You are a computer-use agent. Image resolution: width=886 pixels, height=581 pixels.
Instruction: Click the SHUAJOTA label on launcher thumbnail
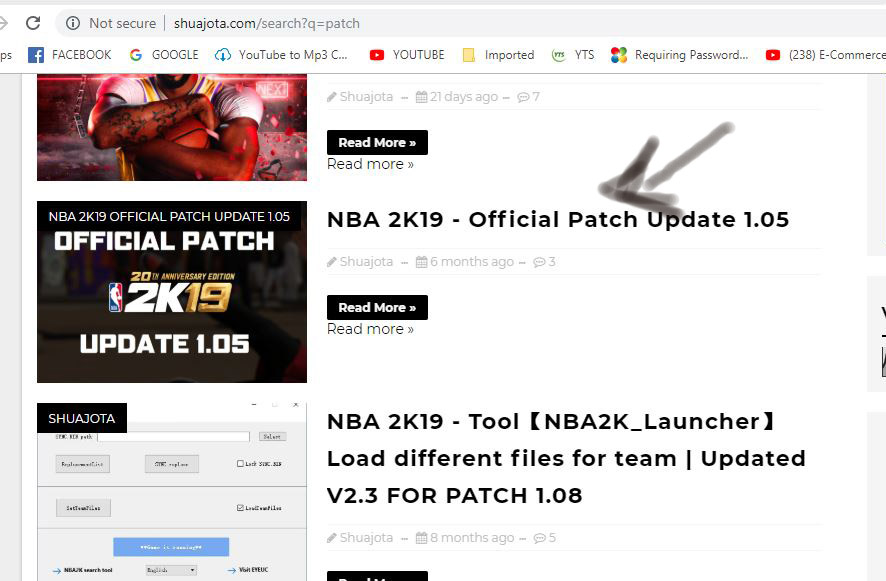pyautogui.click(x=82, y=418)
